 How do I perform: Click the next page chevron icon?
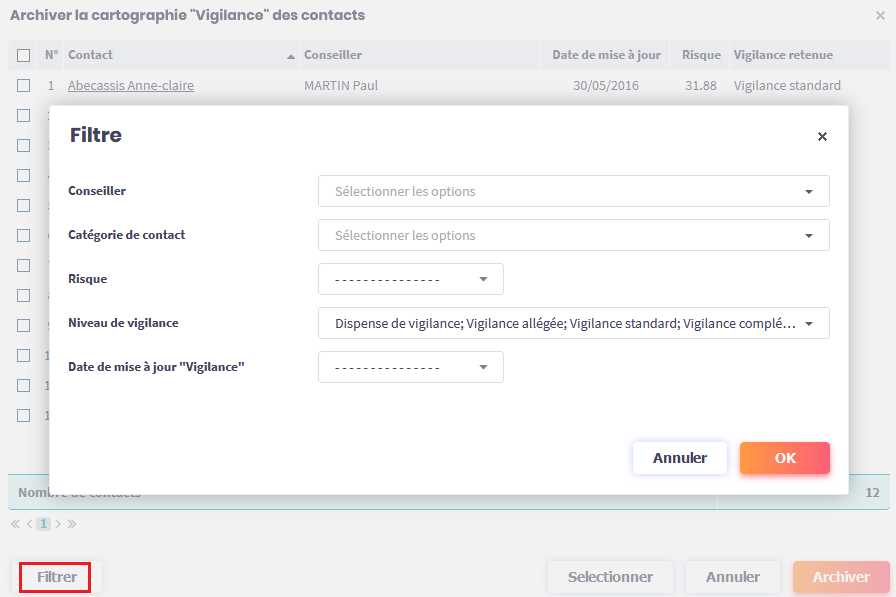(x=58, y=523)
